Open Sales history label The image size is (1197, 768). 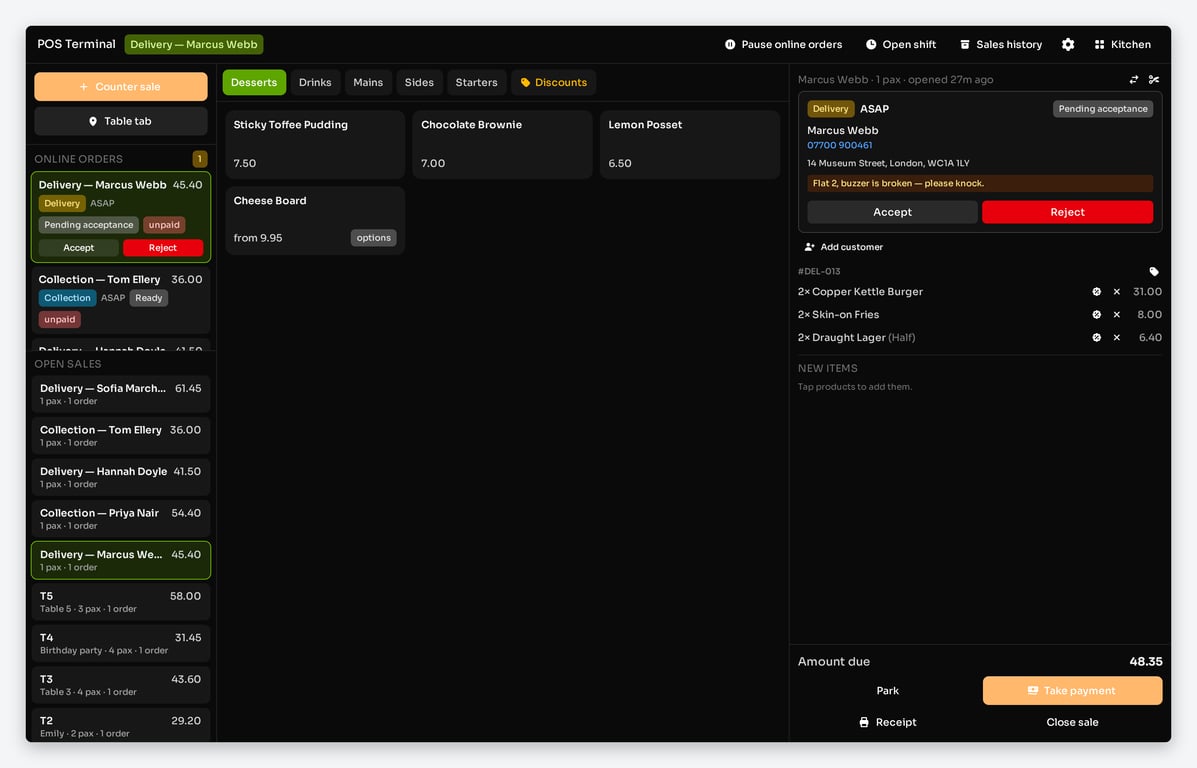[1009, 44]
